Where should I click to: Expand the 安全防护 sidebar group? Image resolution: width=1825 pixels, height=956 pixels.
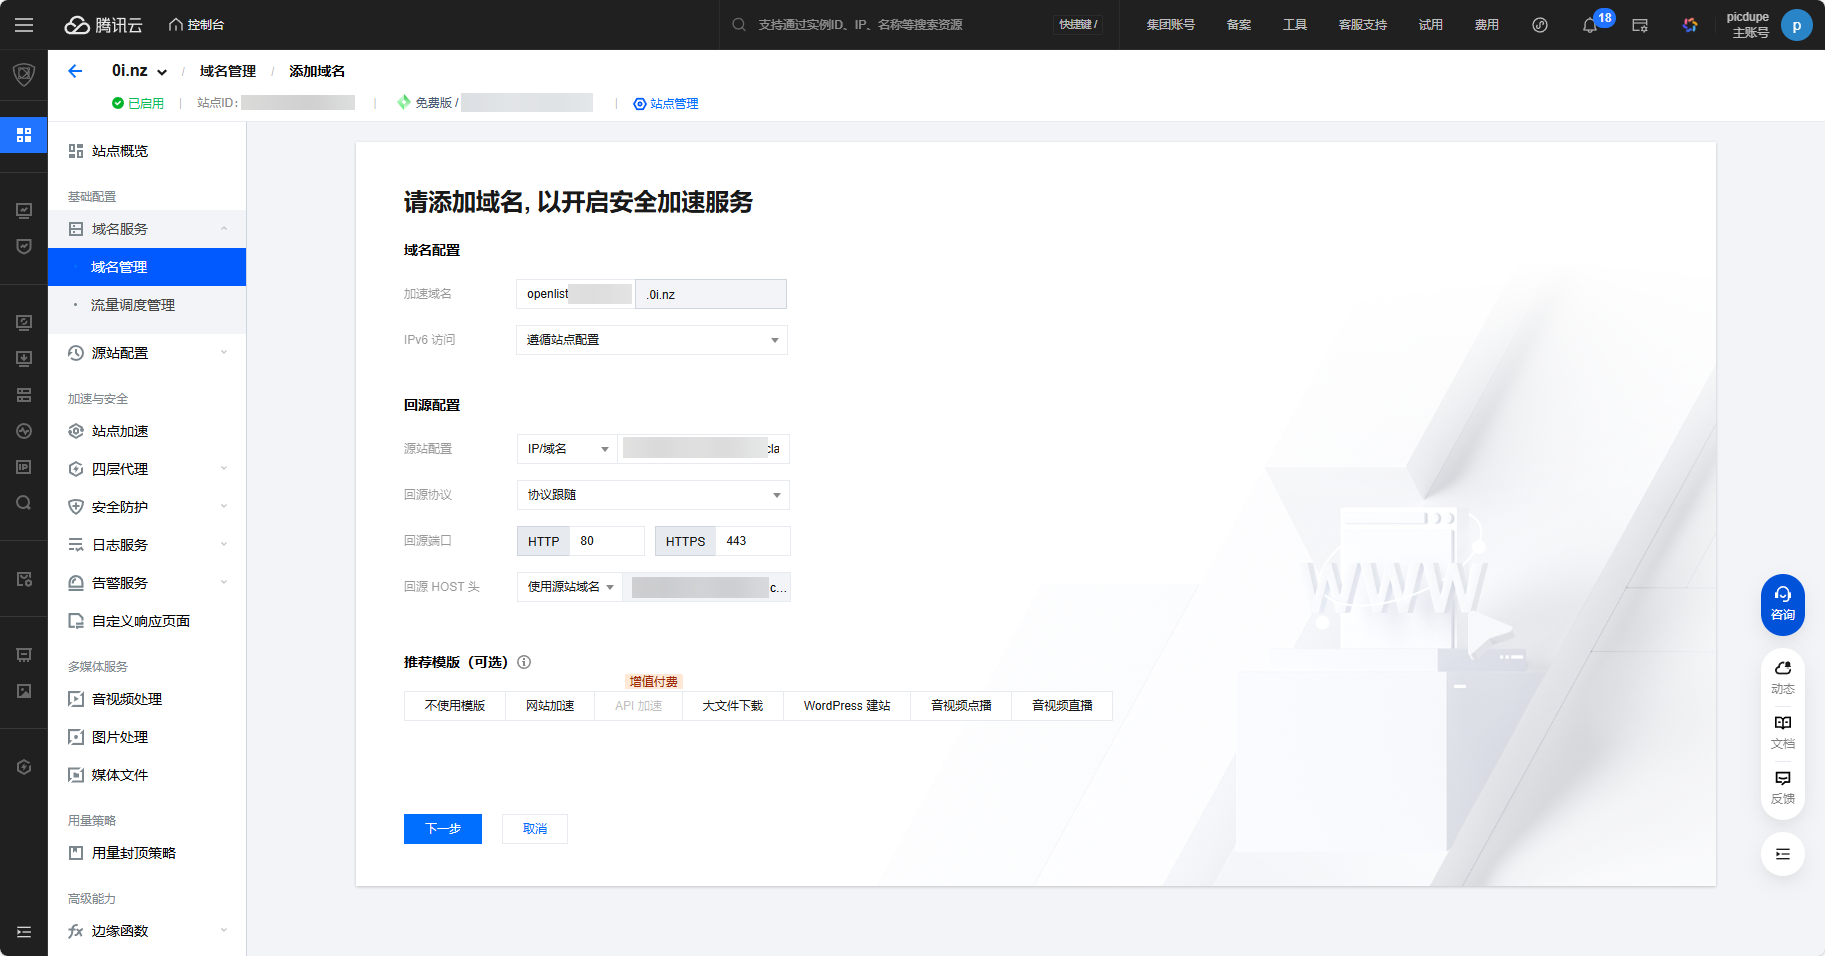coord(147,507)
